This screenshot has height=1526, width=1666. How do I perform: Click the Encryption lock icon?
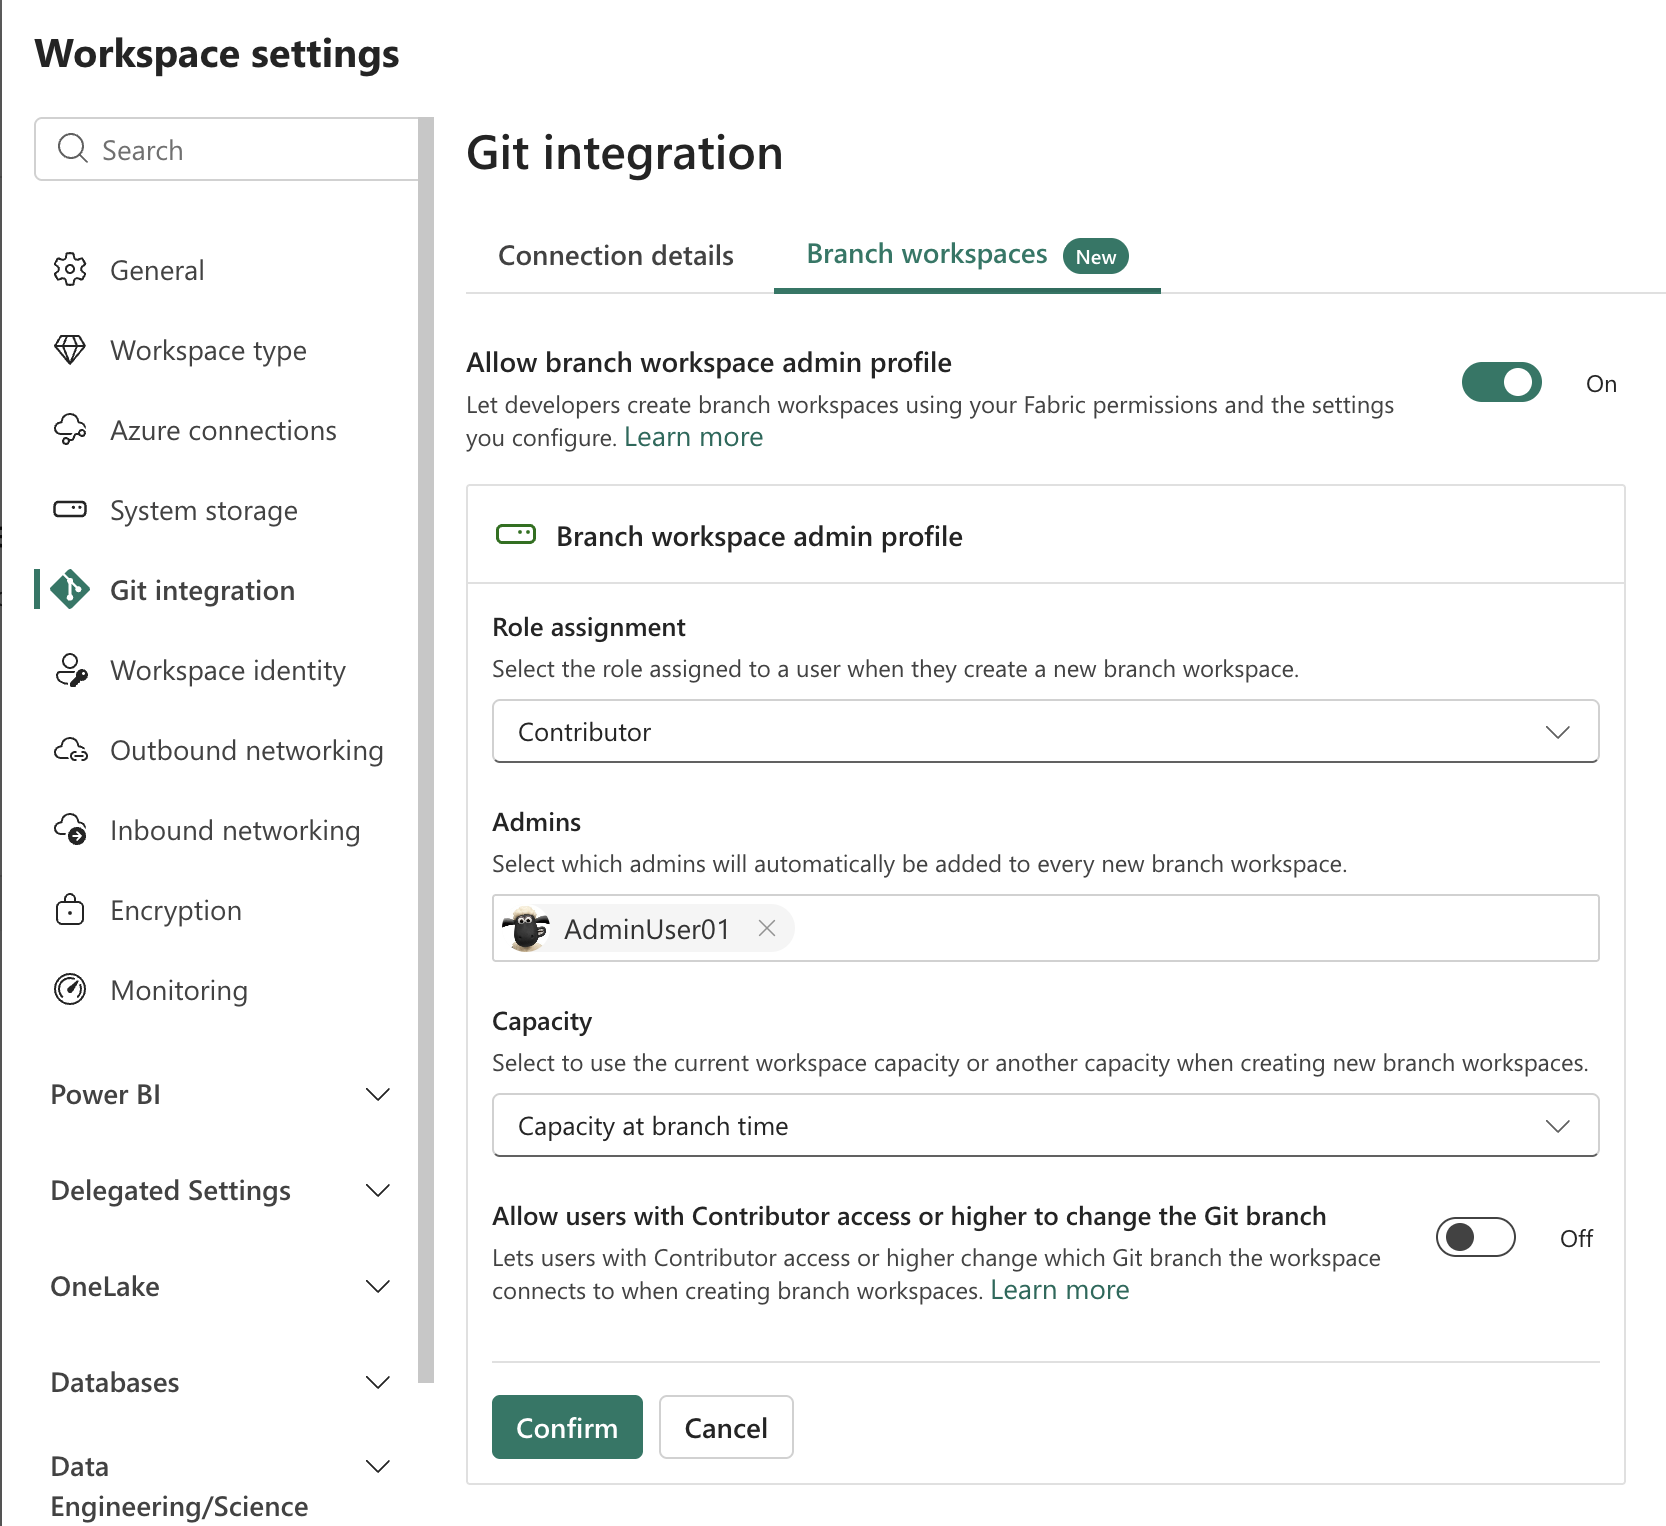[x=70, y=910]
